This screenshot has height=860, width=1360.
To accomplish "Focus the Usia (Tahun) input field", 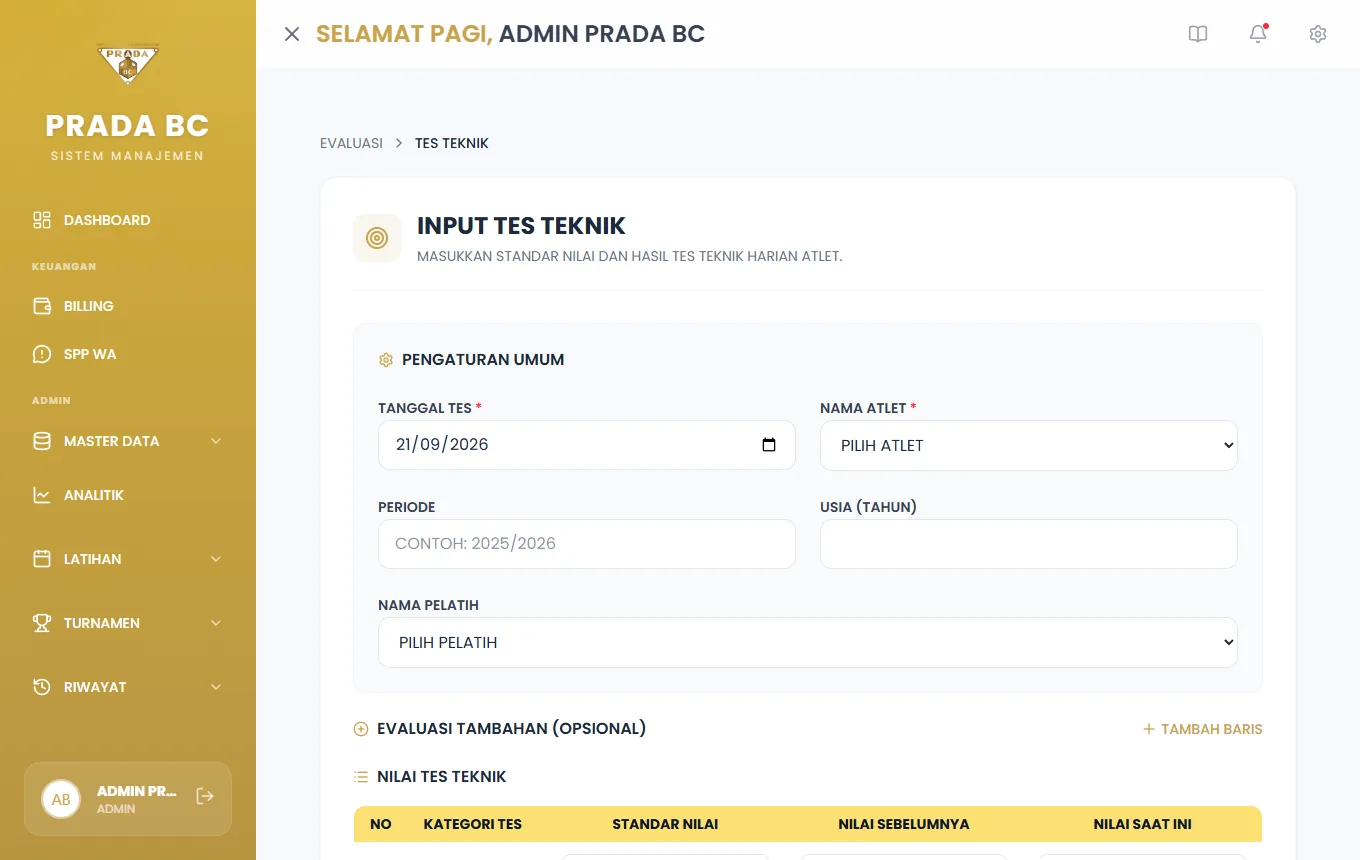I will pyautogui.click(x=1029, y=544).
